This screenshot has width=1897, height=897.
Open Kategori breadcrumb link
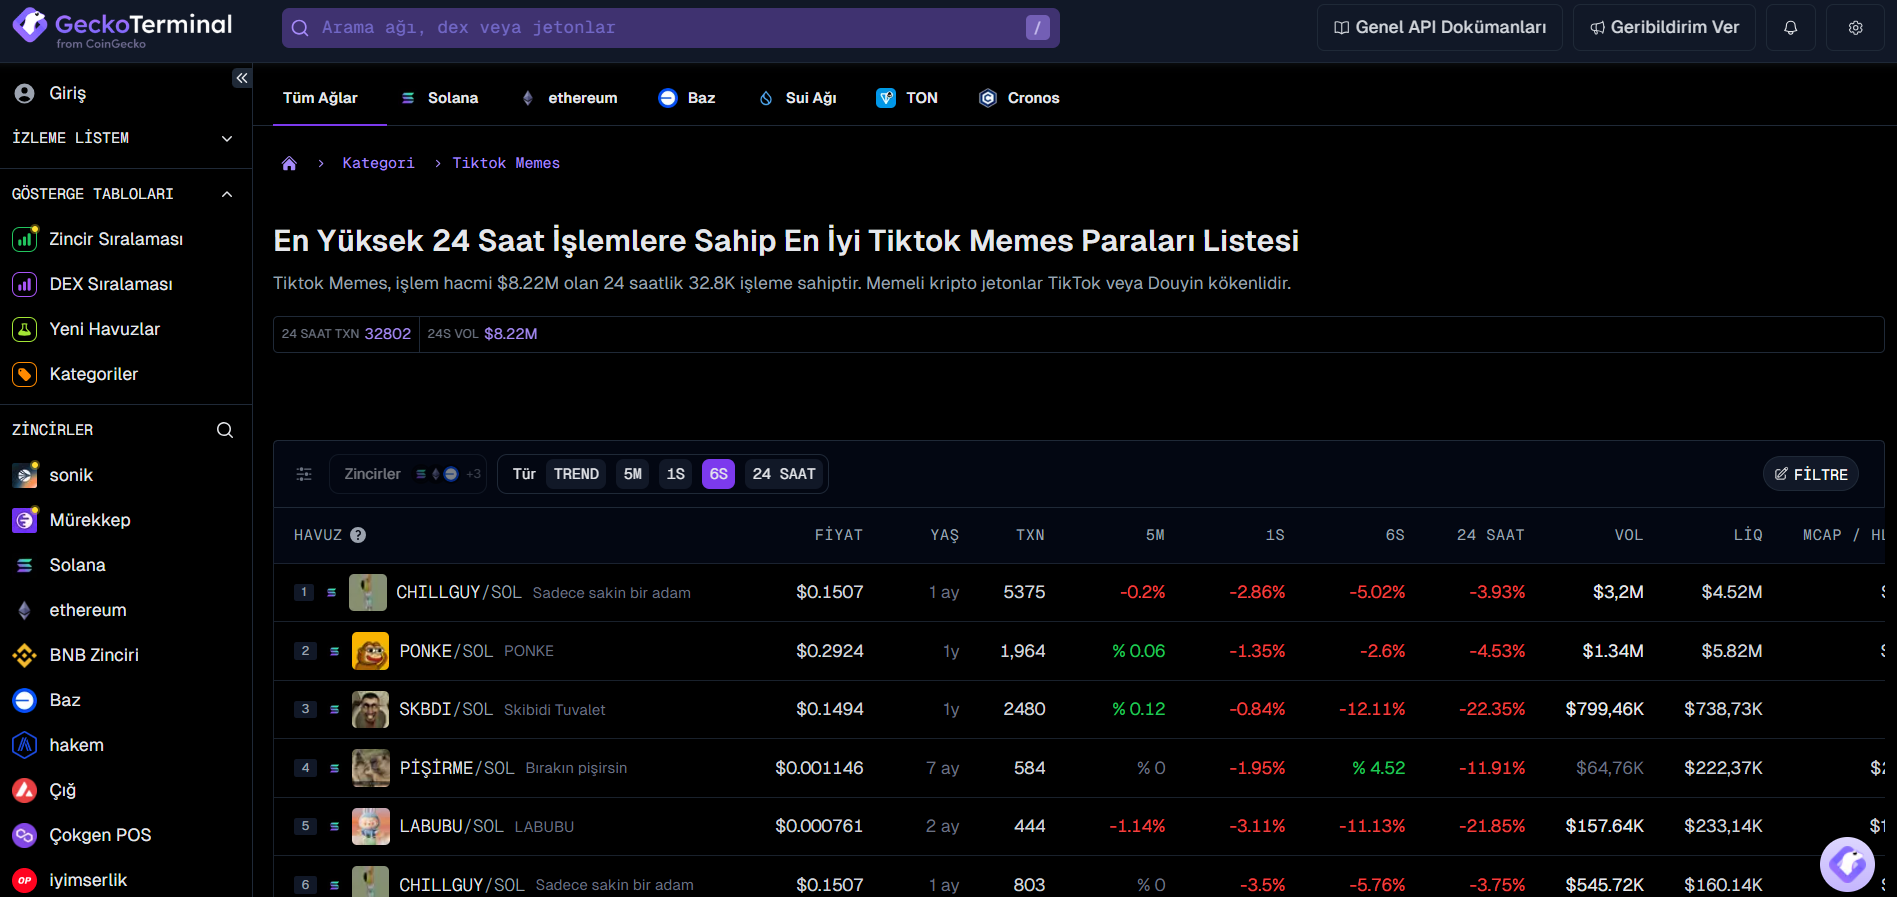point(378,163)
